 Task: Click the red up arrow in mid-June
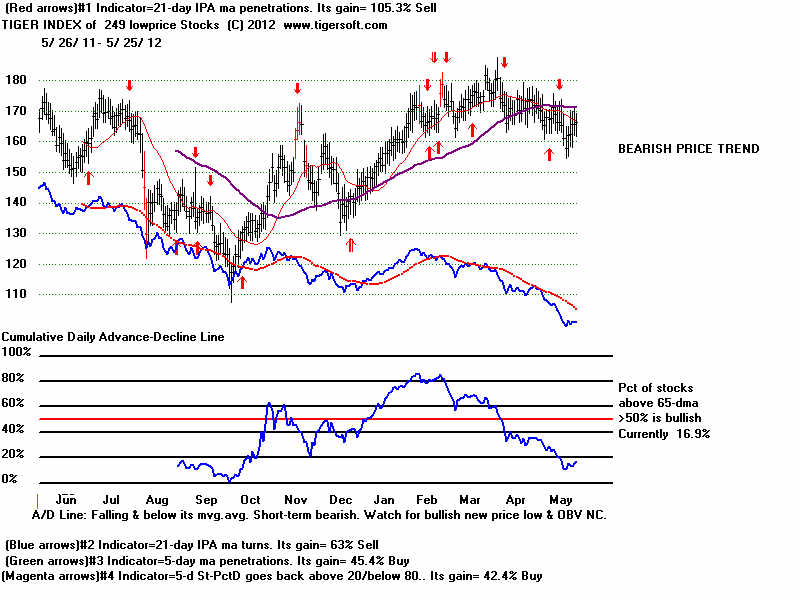(88, 177)
